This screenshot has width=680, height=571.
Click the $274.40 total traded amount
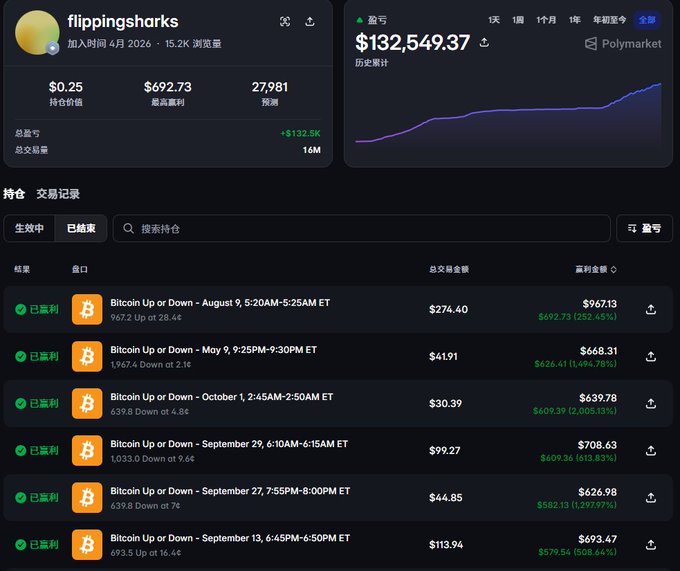(448, 310)
